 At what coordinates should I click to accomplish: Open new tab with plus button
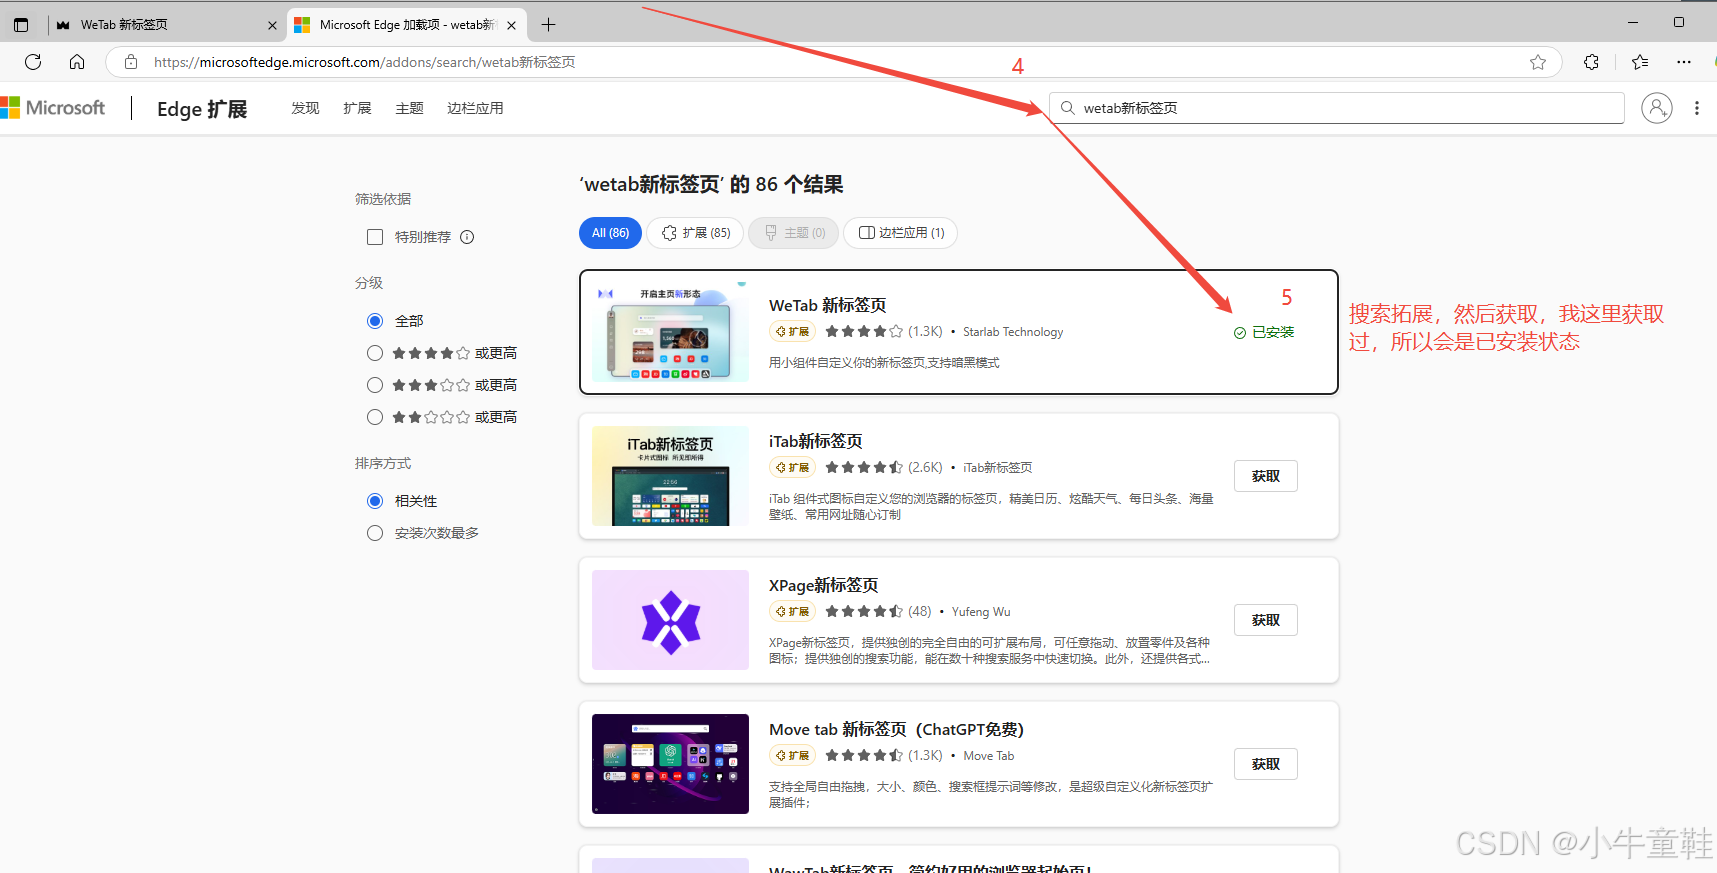[x=548, y=25]
